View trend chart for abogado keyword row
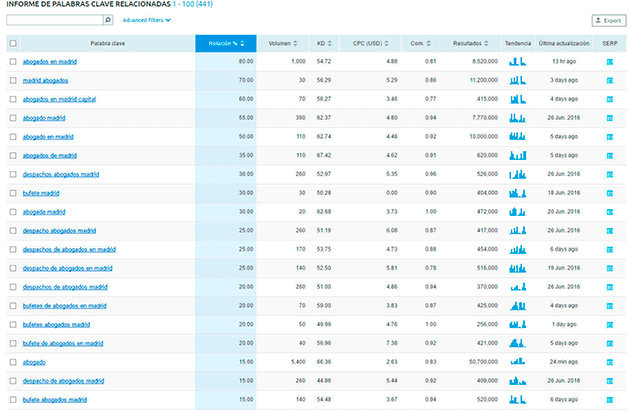630x410 pixels. pos(518,362)
